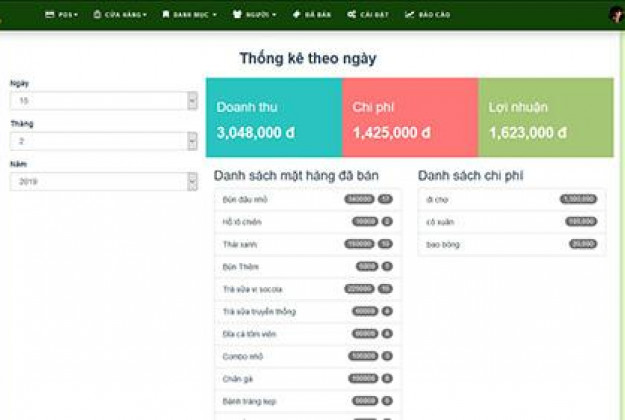Open the user avatar in top-right corner

click(x=616, y=14)
